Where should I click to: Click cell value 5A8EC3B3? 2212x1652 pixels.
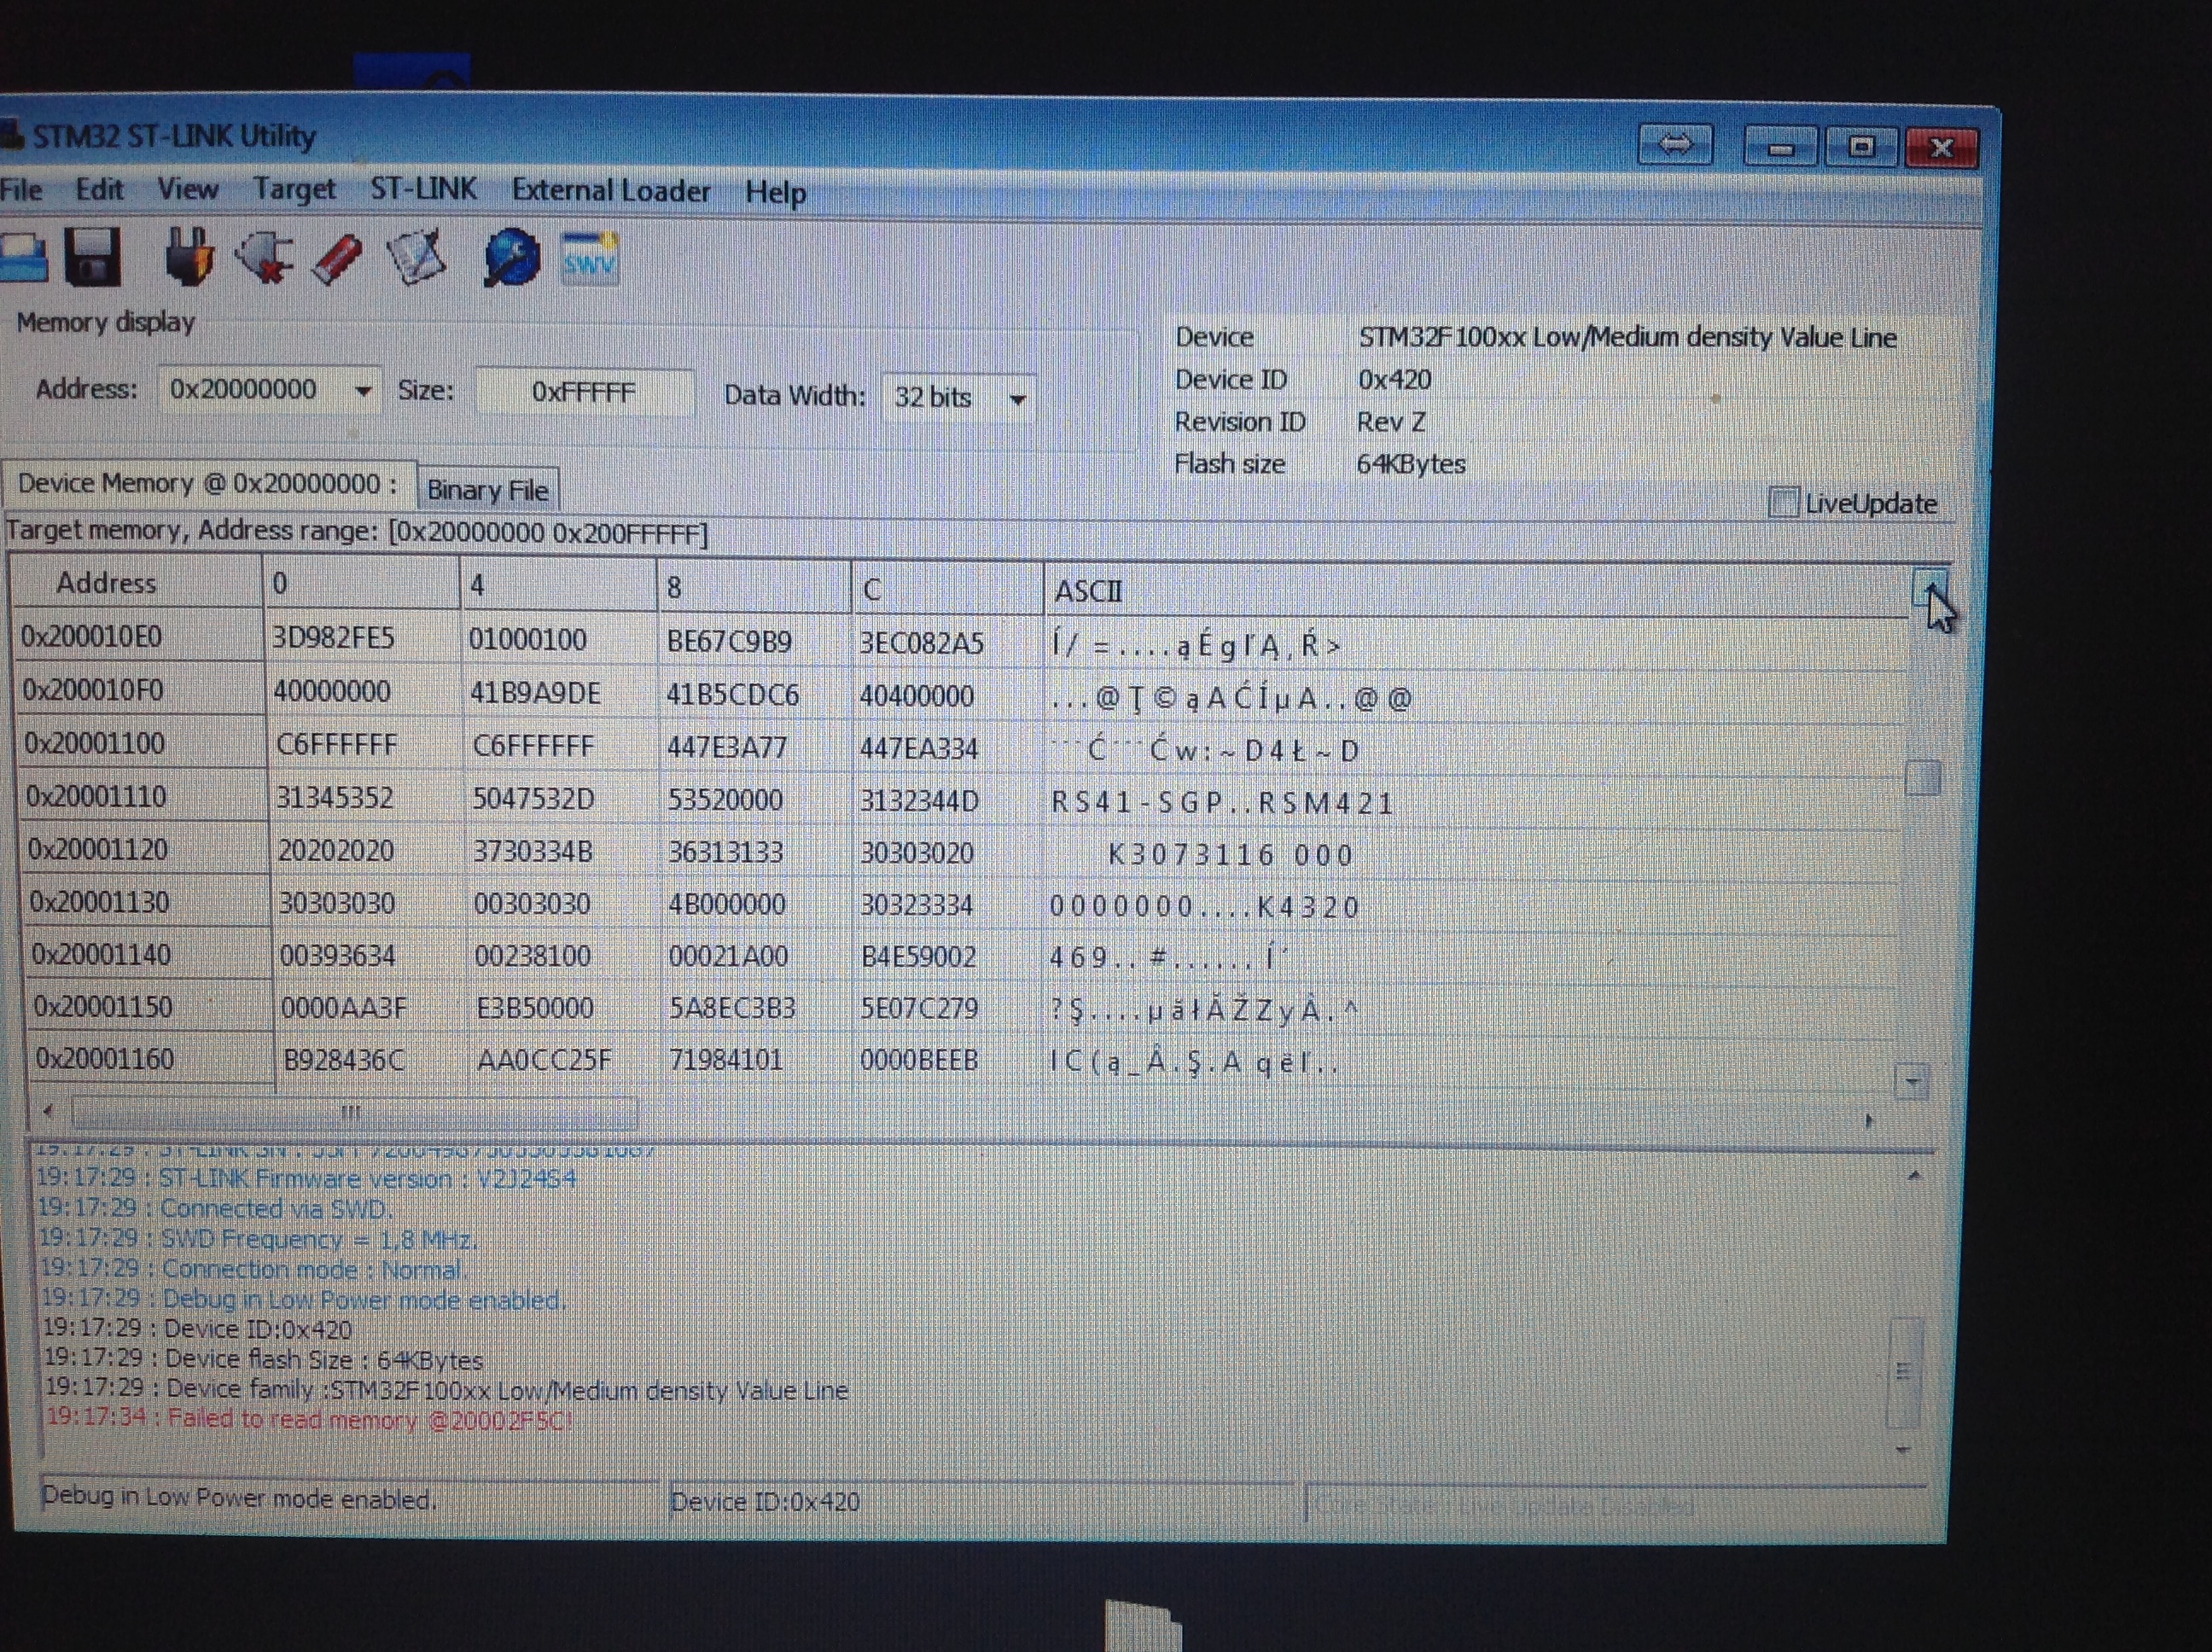(732, 1008)
